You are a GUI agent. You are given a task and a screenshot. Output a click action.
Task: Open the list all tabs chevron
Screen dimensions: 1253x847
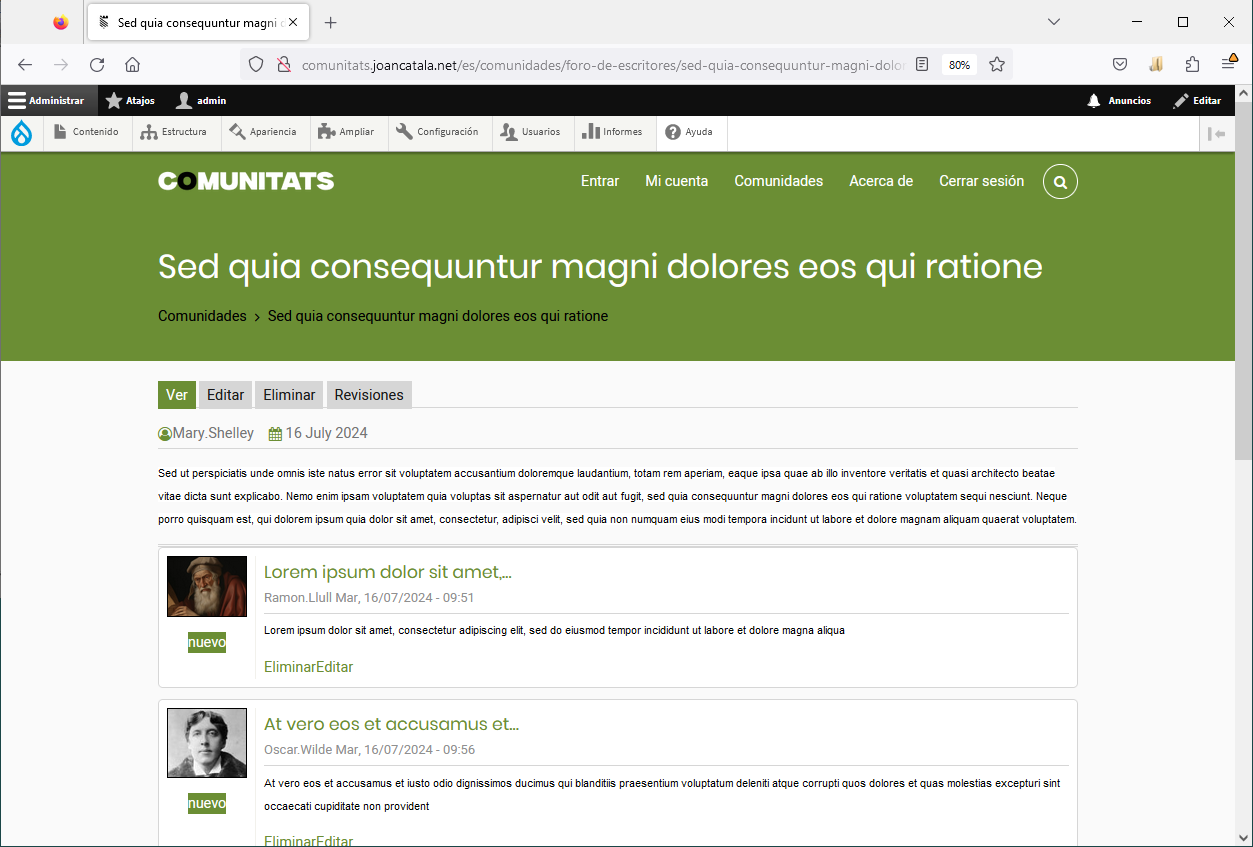pyautogui.click(x=1054, y=22)
